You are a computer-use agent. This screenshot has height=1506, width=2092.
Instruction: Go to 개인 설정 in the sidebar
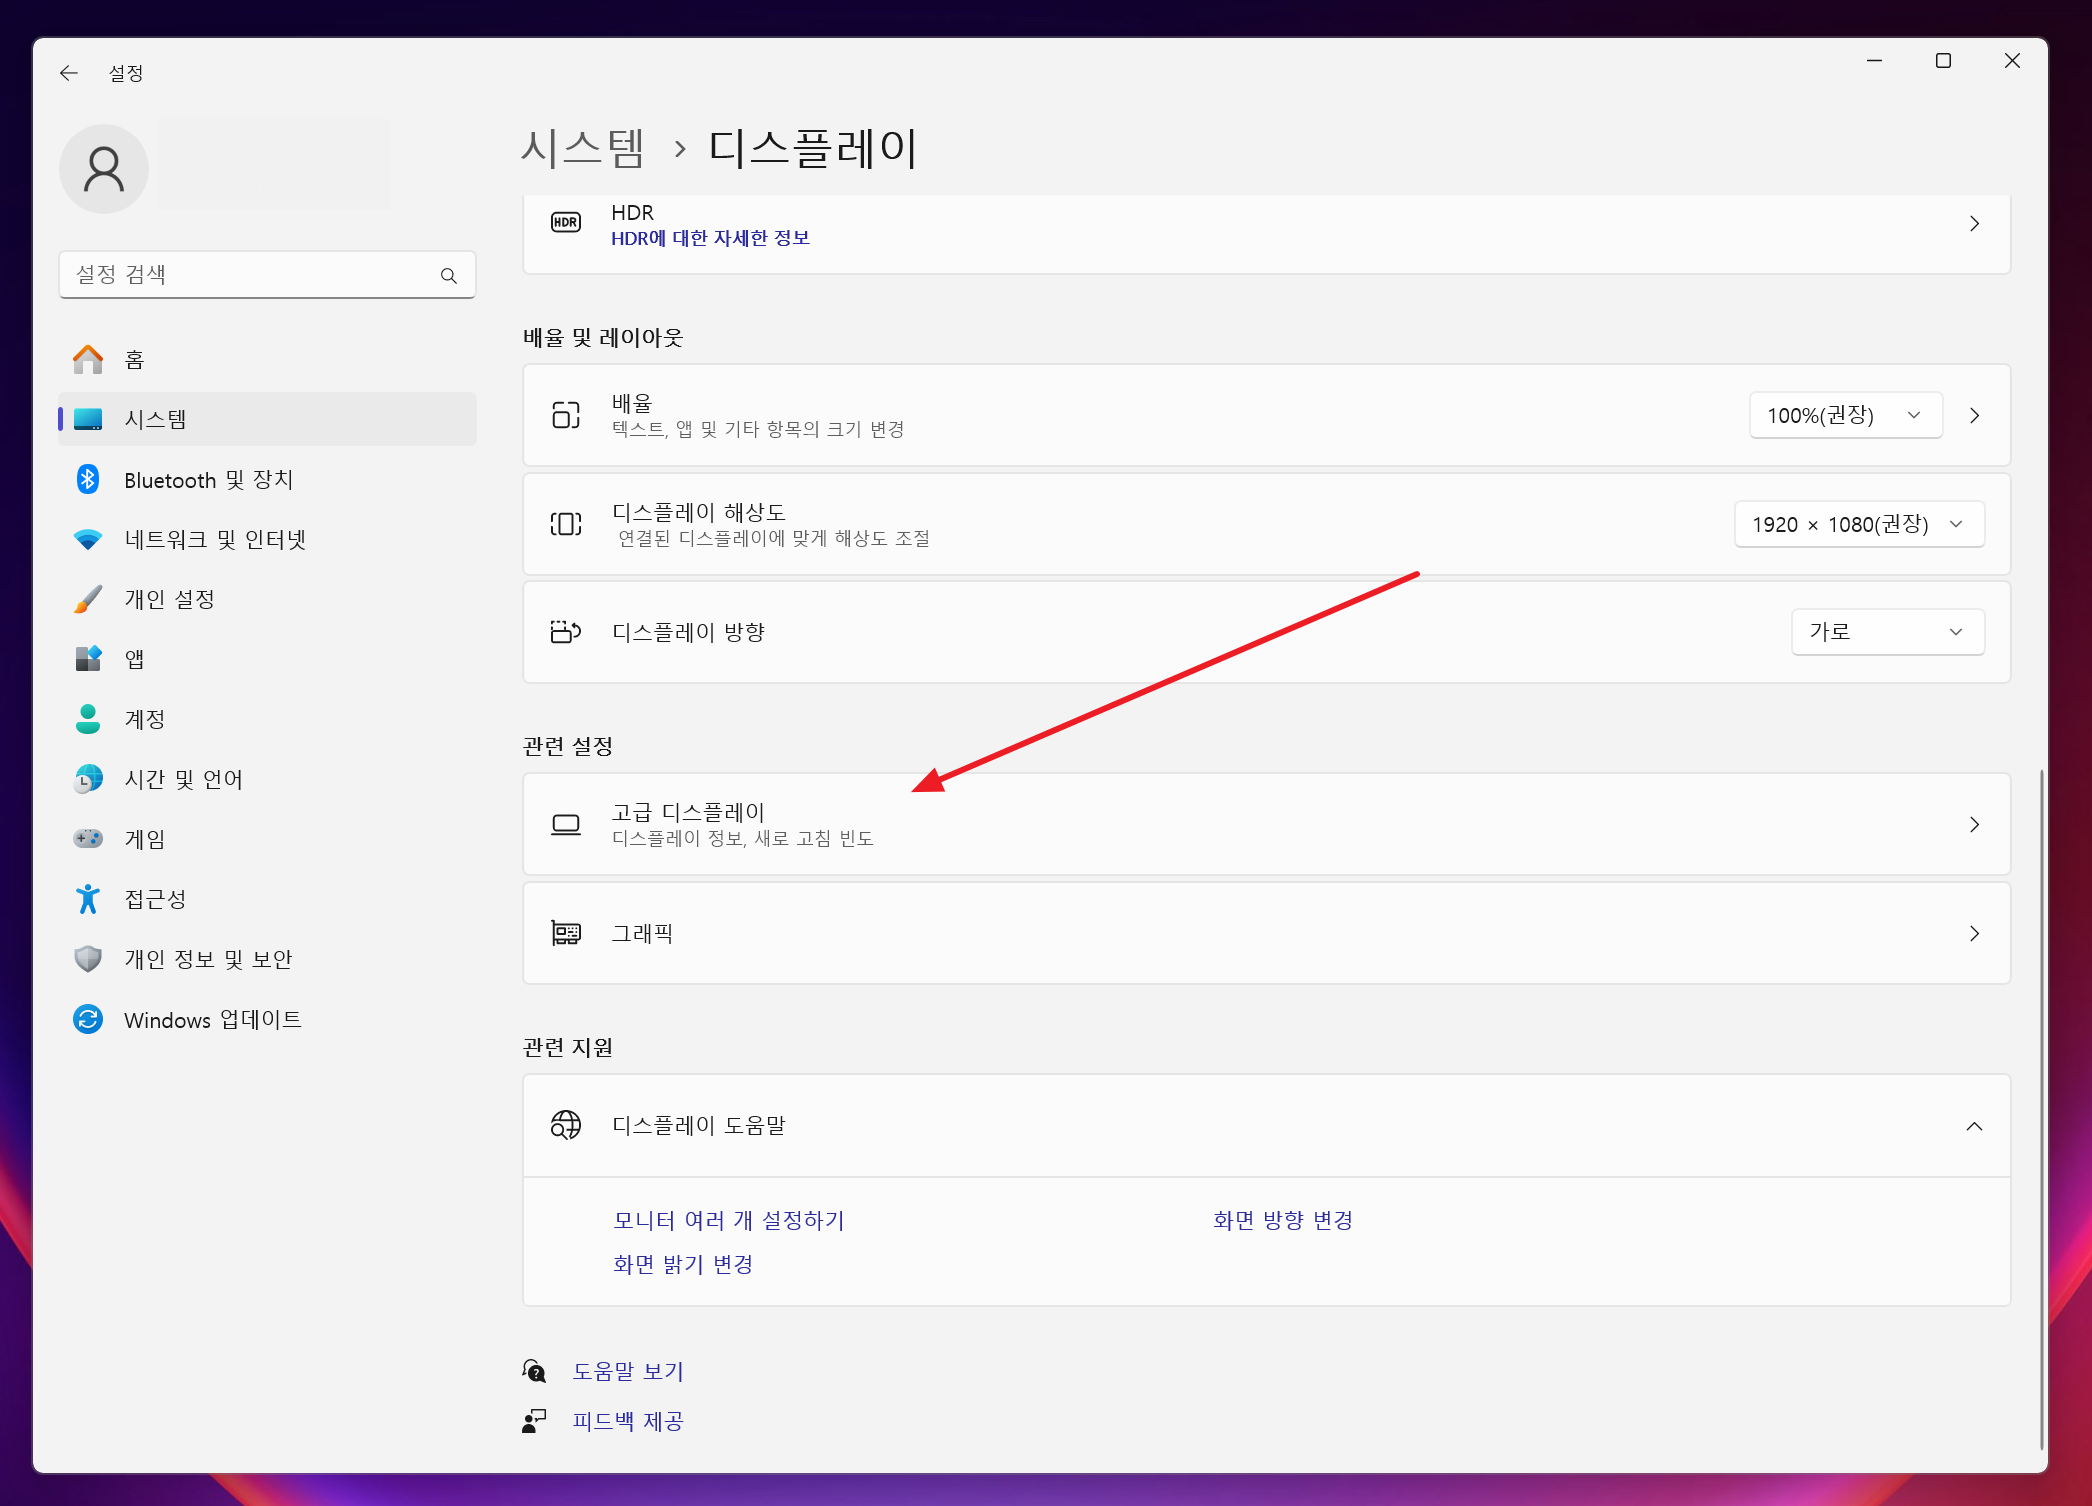coord(169,600)
